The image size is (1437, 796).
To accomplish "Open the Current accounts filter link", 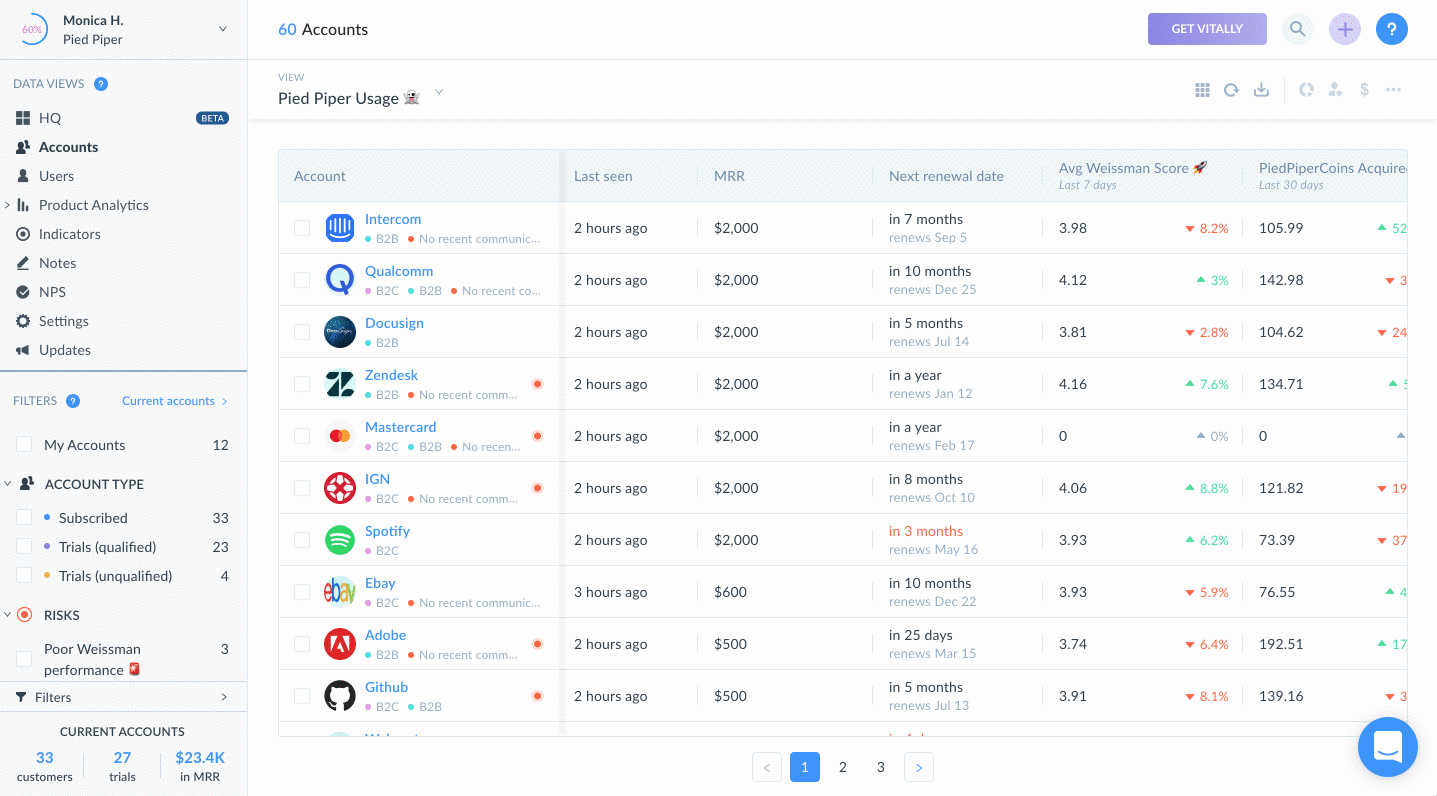I will pyautogui.click(x=175, y=401).
